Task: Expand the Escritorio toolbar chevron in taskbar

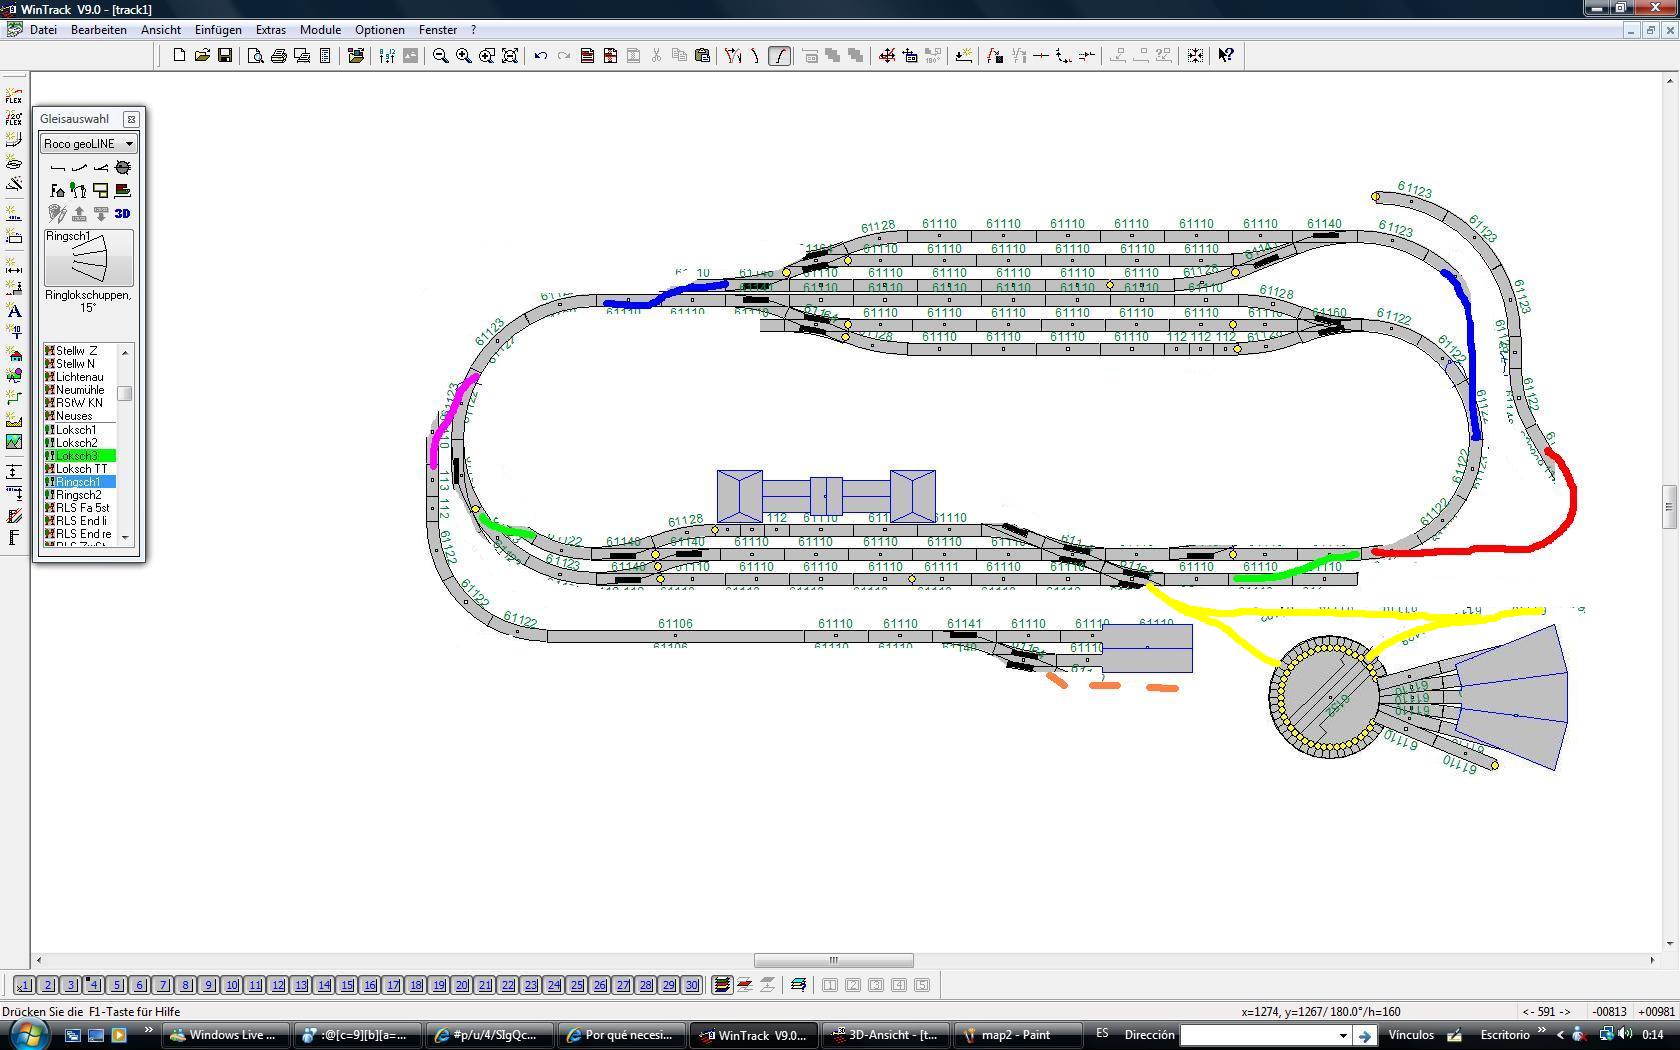Action: click(1541, 1031)
